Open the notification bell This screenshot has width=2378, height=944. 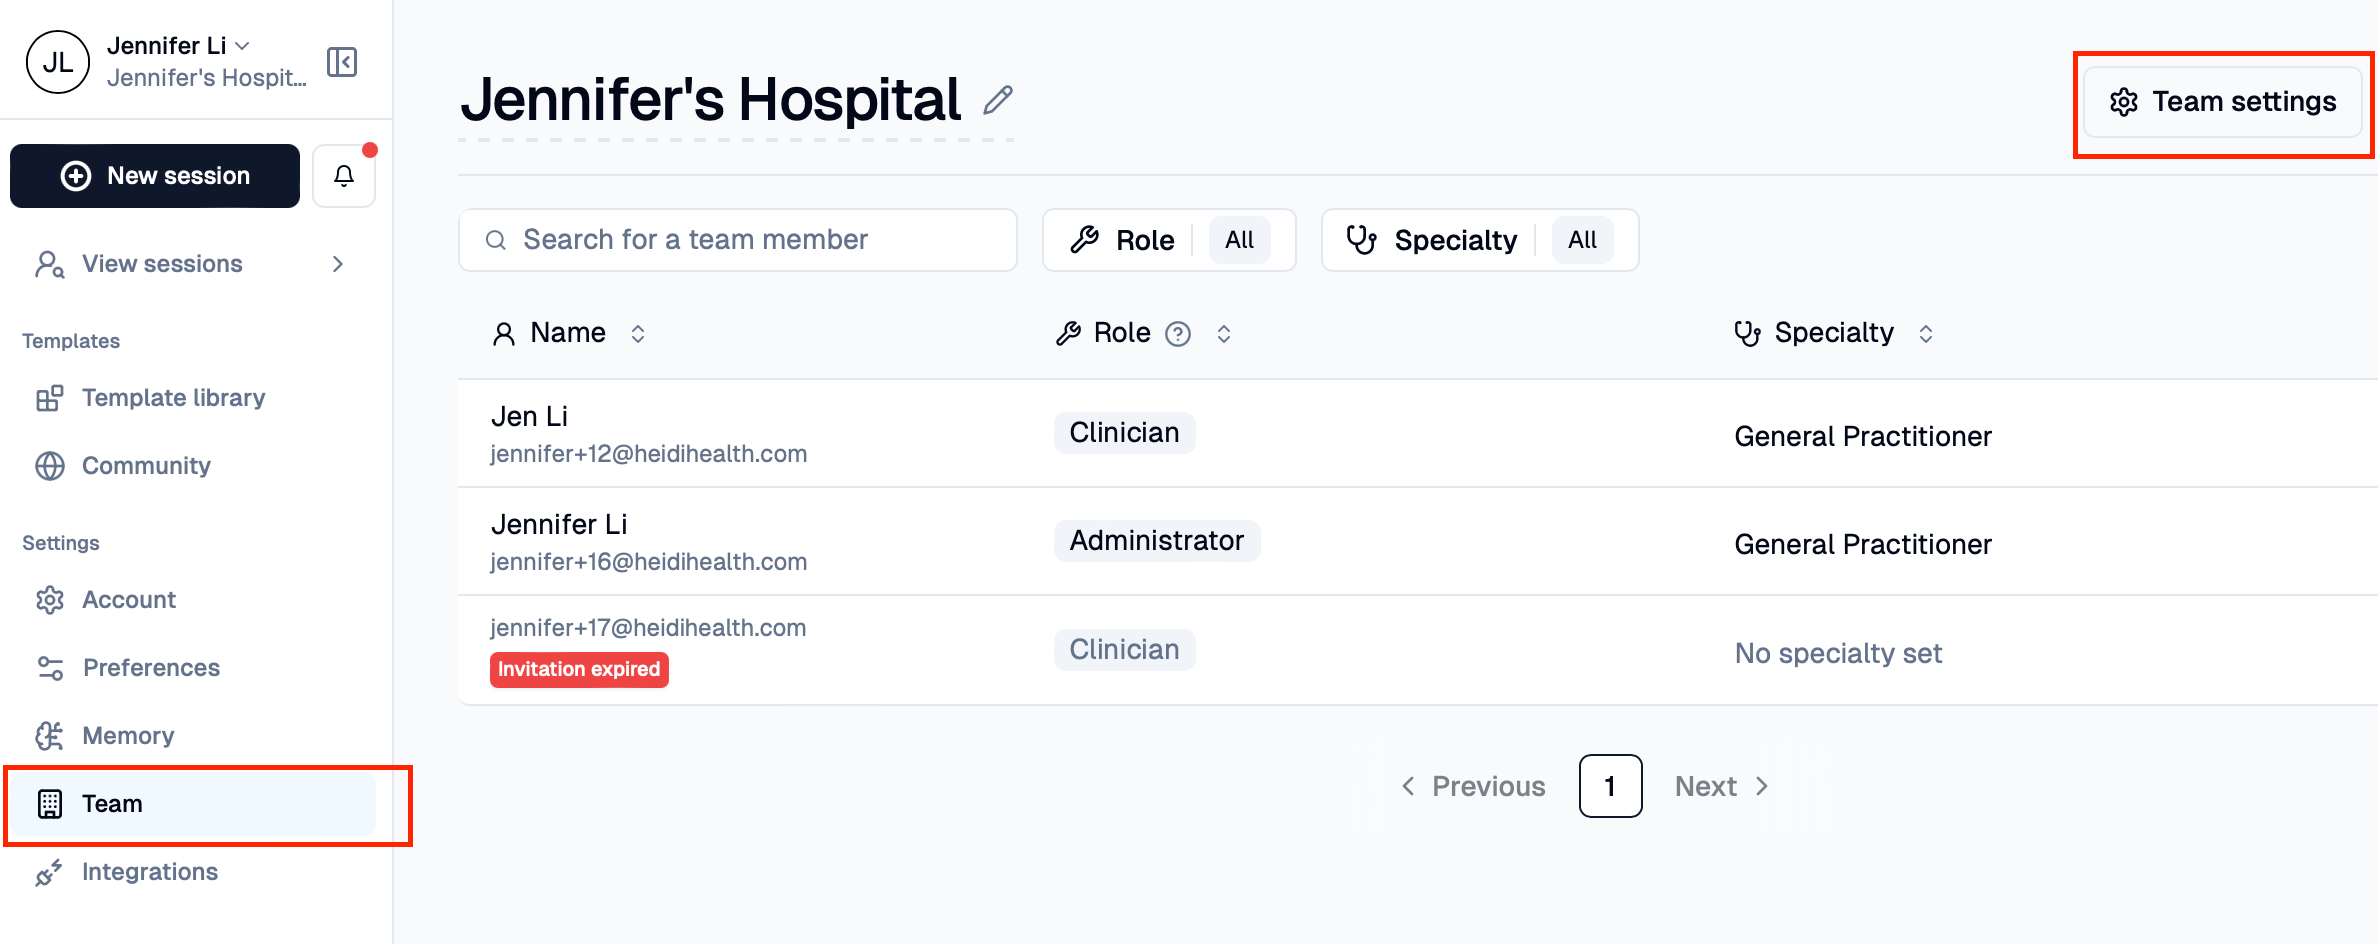click(344, 175)
